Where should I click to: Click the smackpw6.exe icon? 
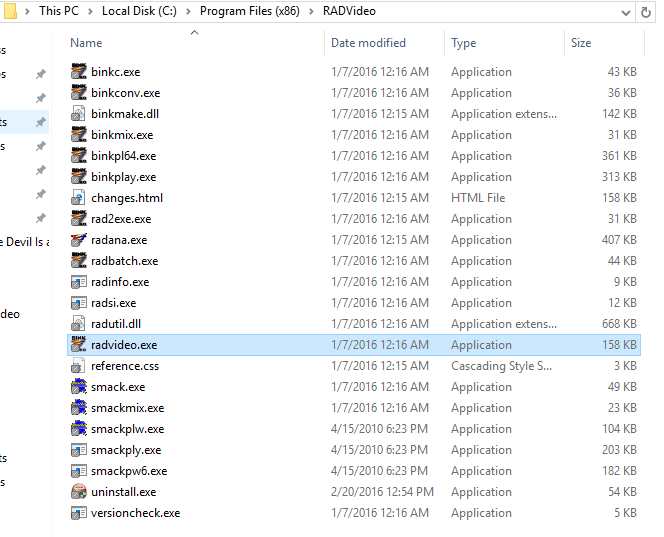pyautogui.click(x=79, y=471)
